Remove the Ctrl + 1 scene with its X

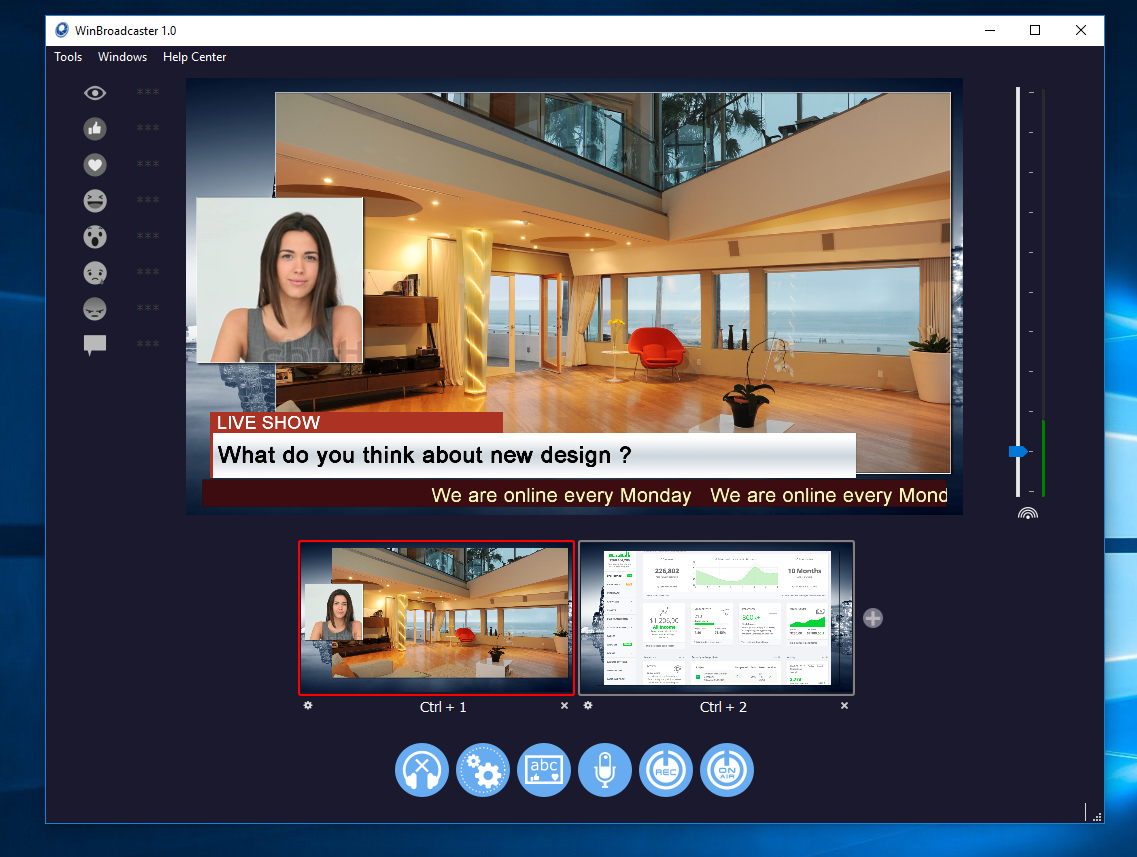[x=564, y=706]
